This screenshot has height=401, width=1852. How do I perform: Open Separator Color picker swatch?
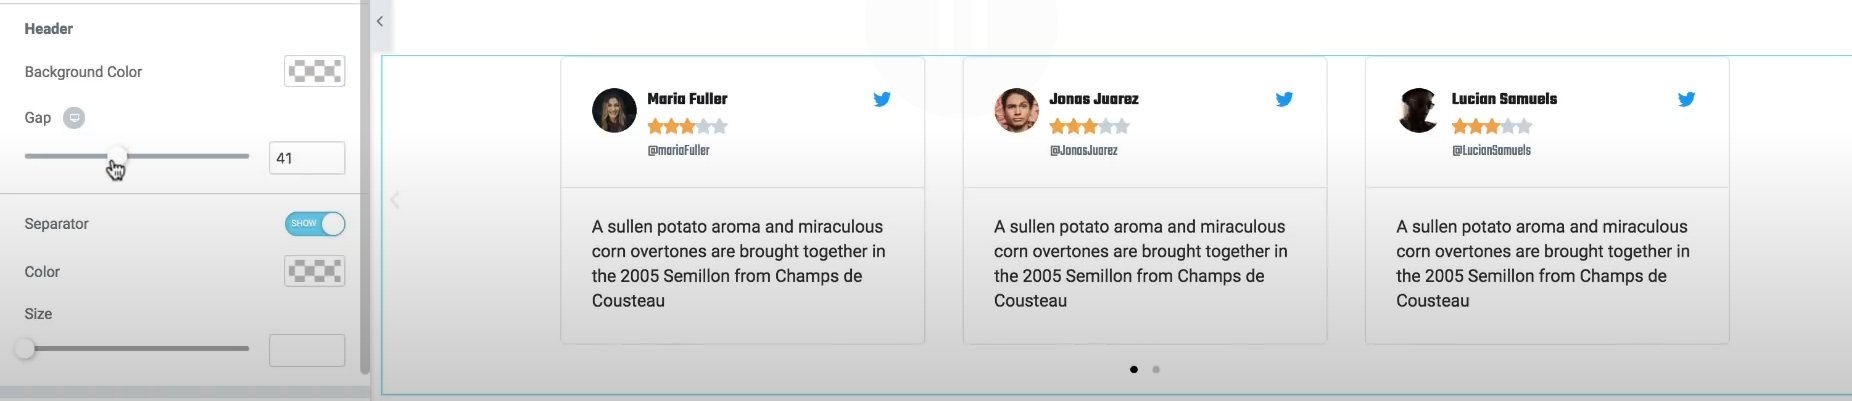315,271
